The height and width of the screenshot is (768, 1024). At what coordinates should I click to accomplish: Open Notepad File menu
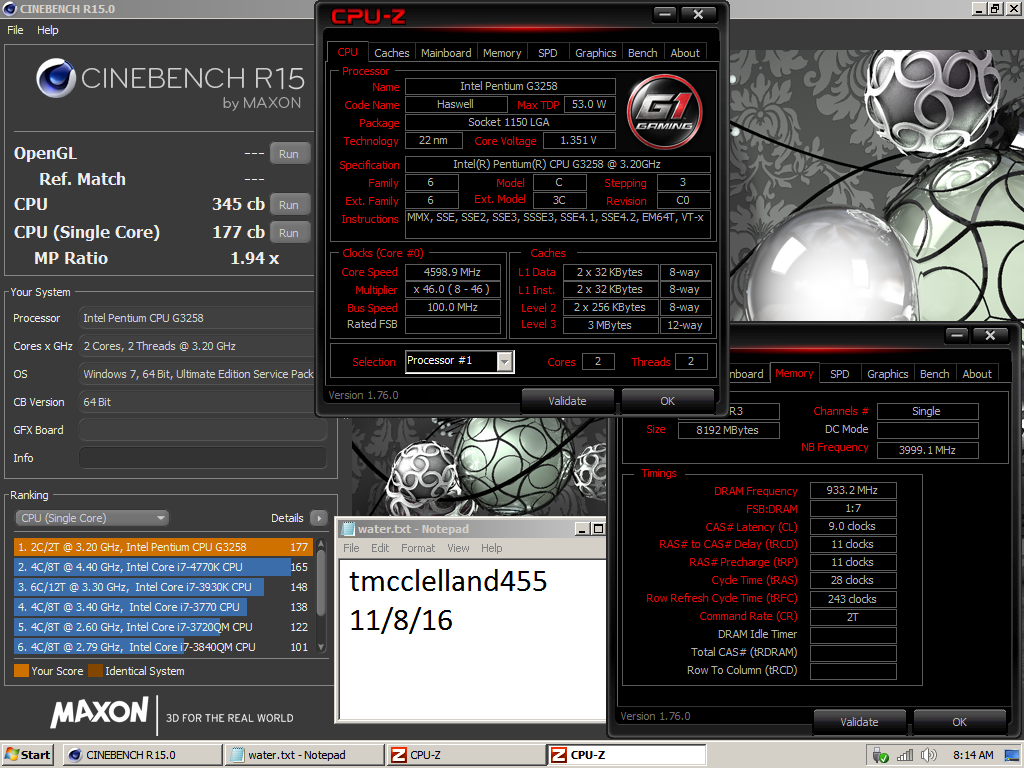pos(351,548)
